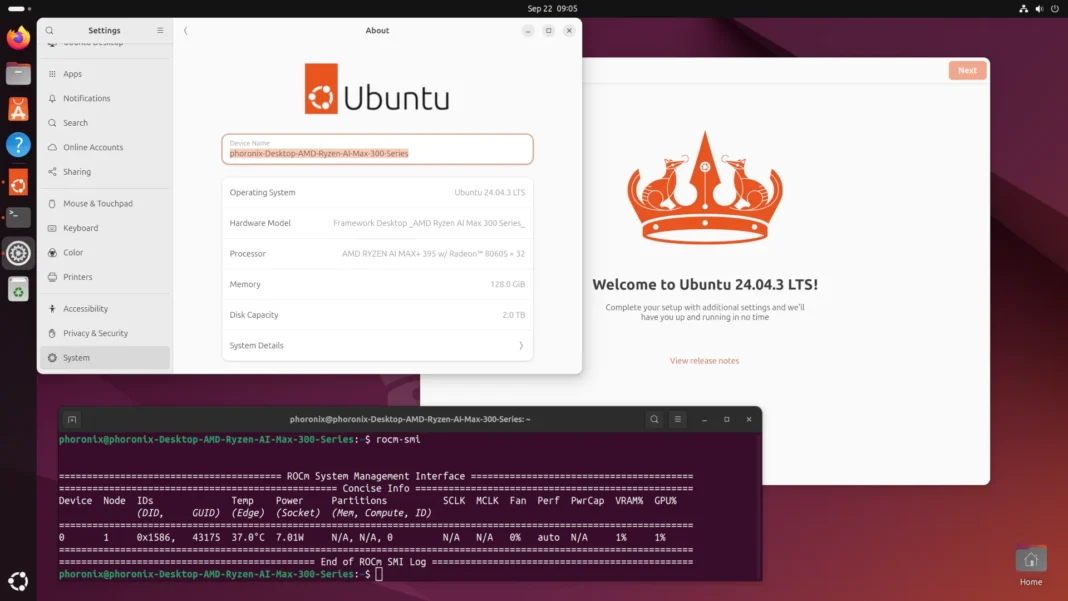The image size is (1068, 601).
Task: Click the Device Name text field
Action: 377,150
